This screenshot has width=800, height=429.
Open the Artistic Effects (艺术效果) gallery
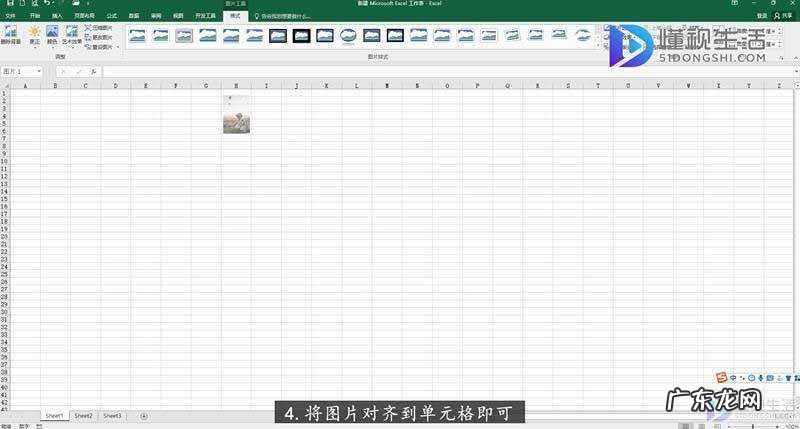point(72,35)
